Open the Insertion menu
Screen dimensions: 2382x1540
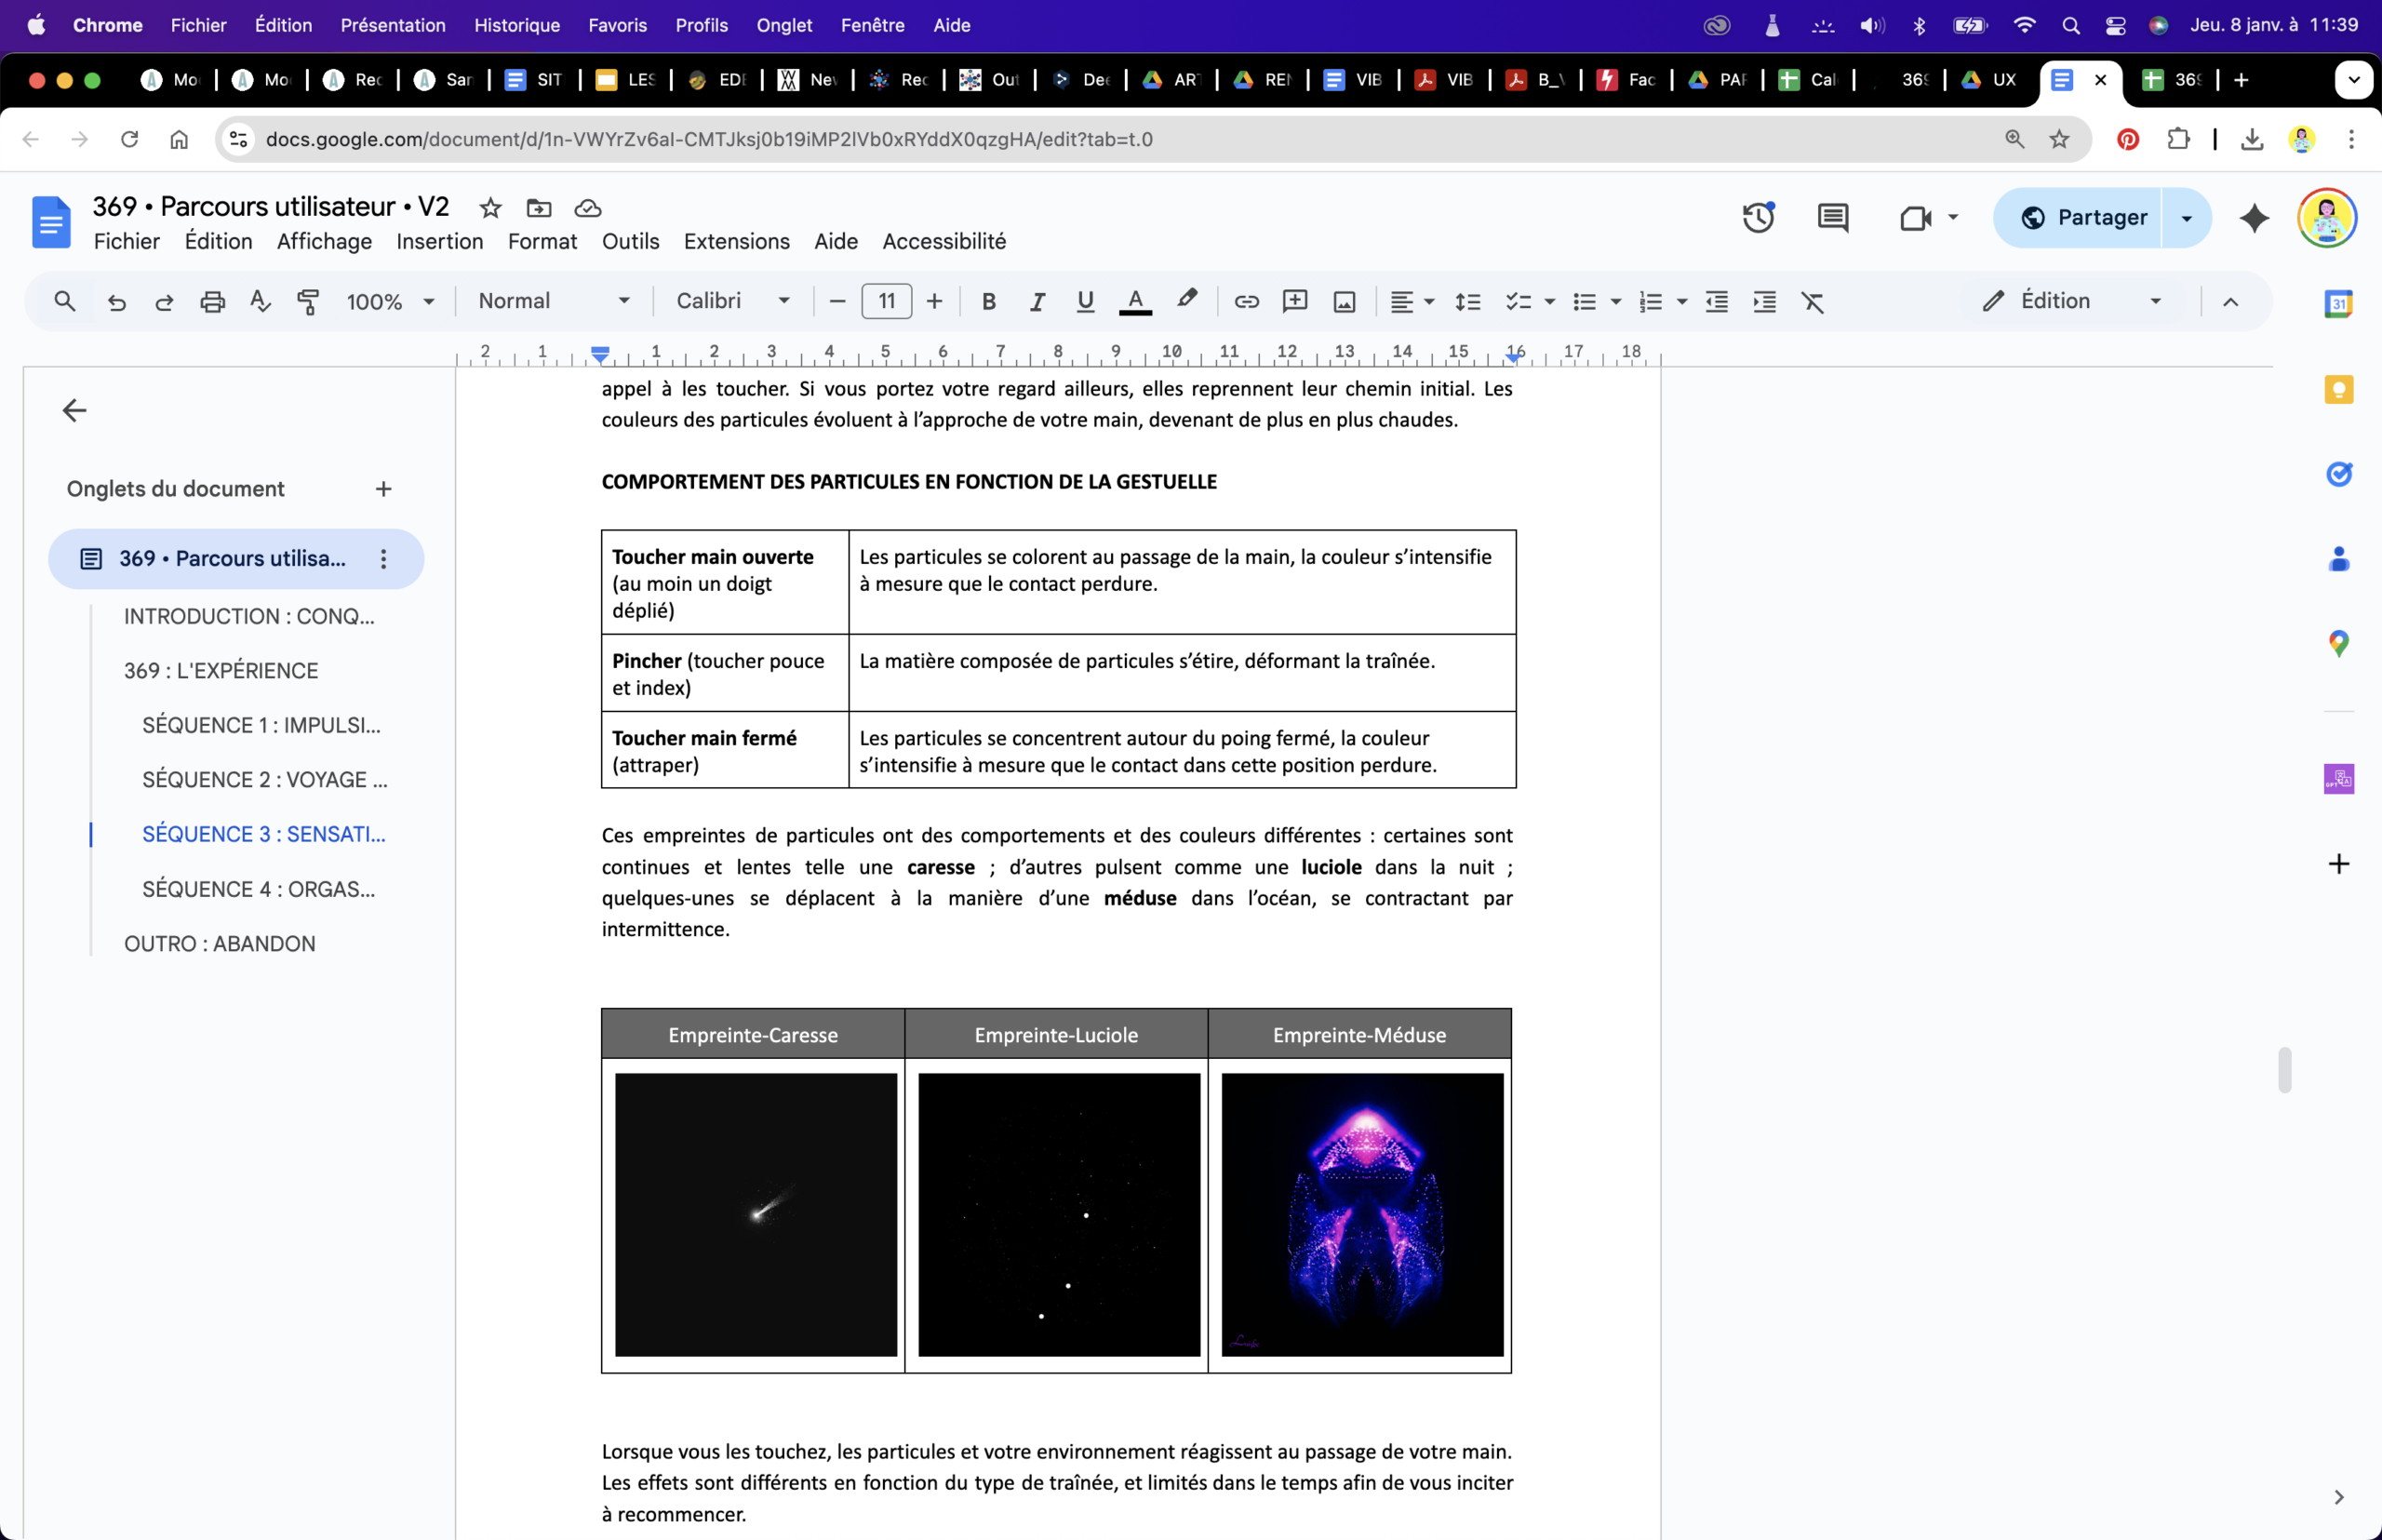coord(439,241)
